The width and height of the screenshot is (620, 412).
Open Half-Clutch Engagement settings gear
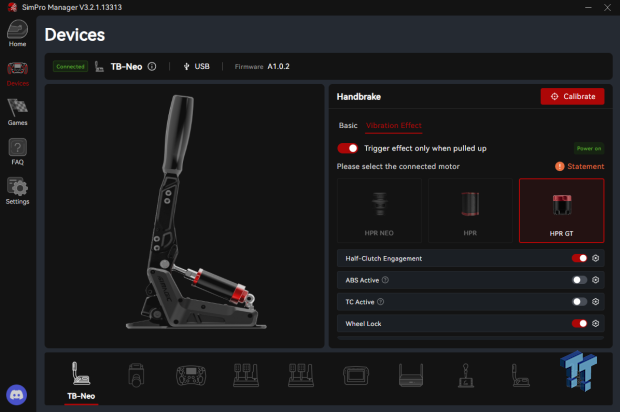pos(595,258)
